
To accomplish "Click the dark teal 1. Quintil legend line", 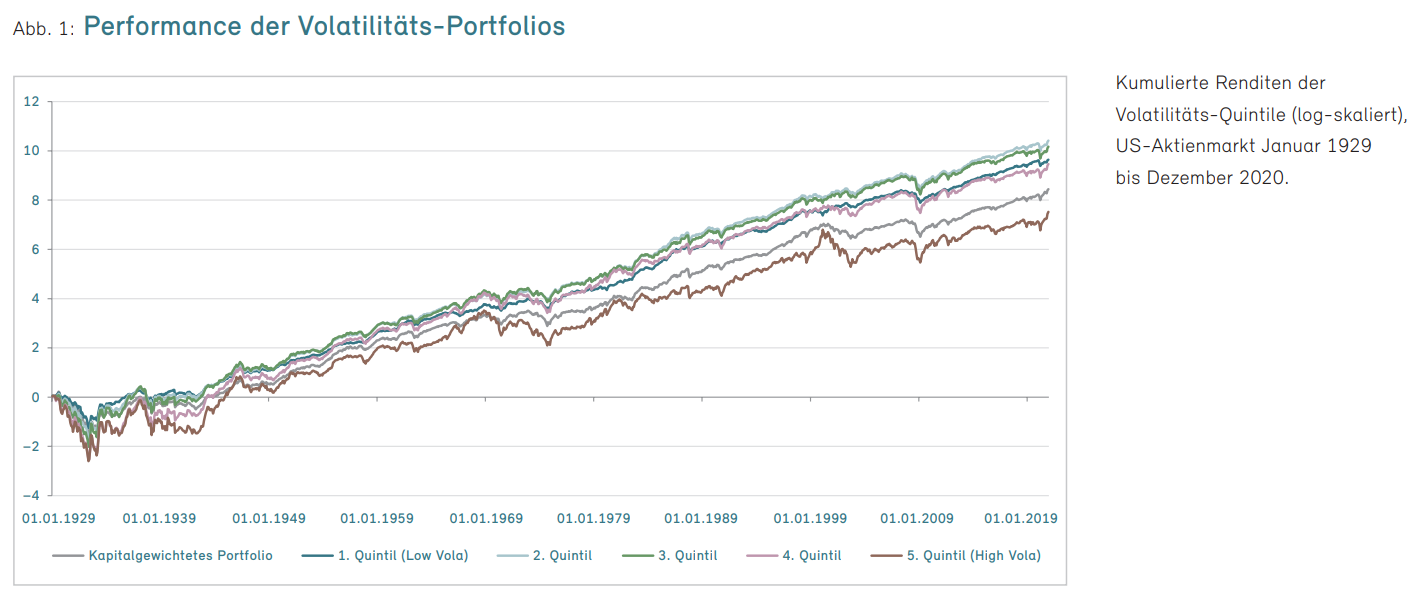I will [315, 555].
